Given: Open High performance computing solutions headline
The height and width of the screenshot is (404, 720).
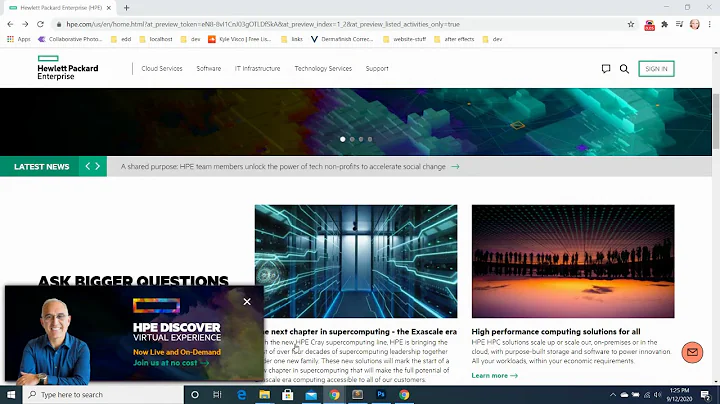Looking at the screenshot, I should [x=556, y=331].
